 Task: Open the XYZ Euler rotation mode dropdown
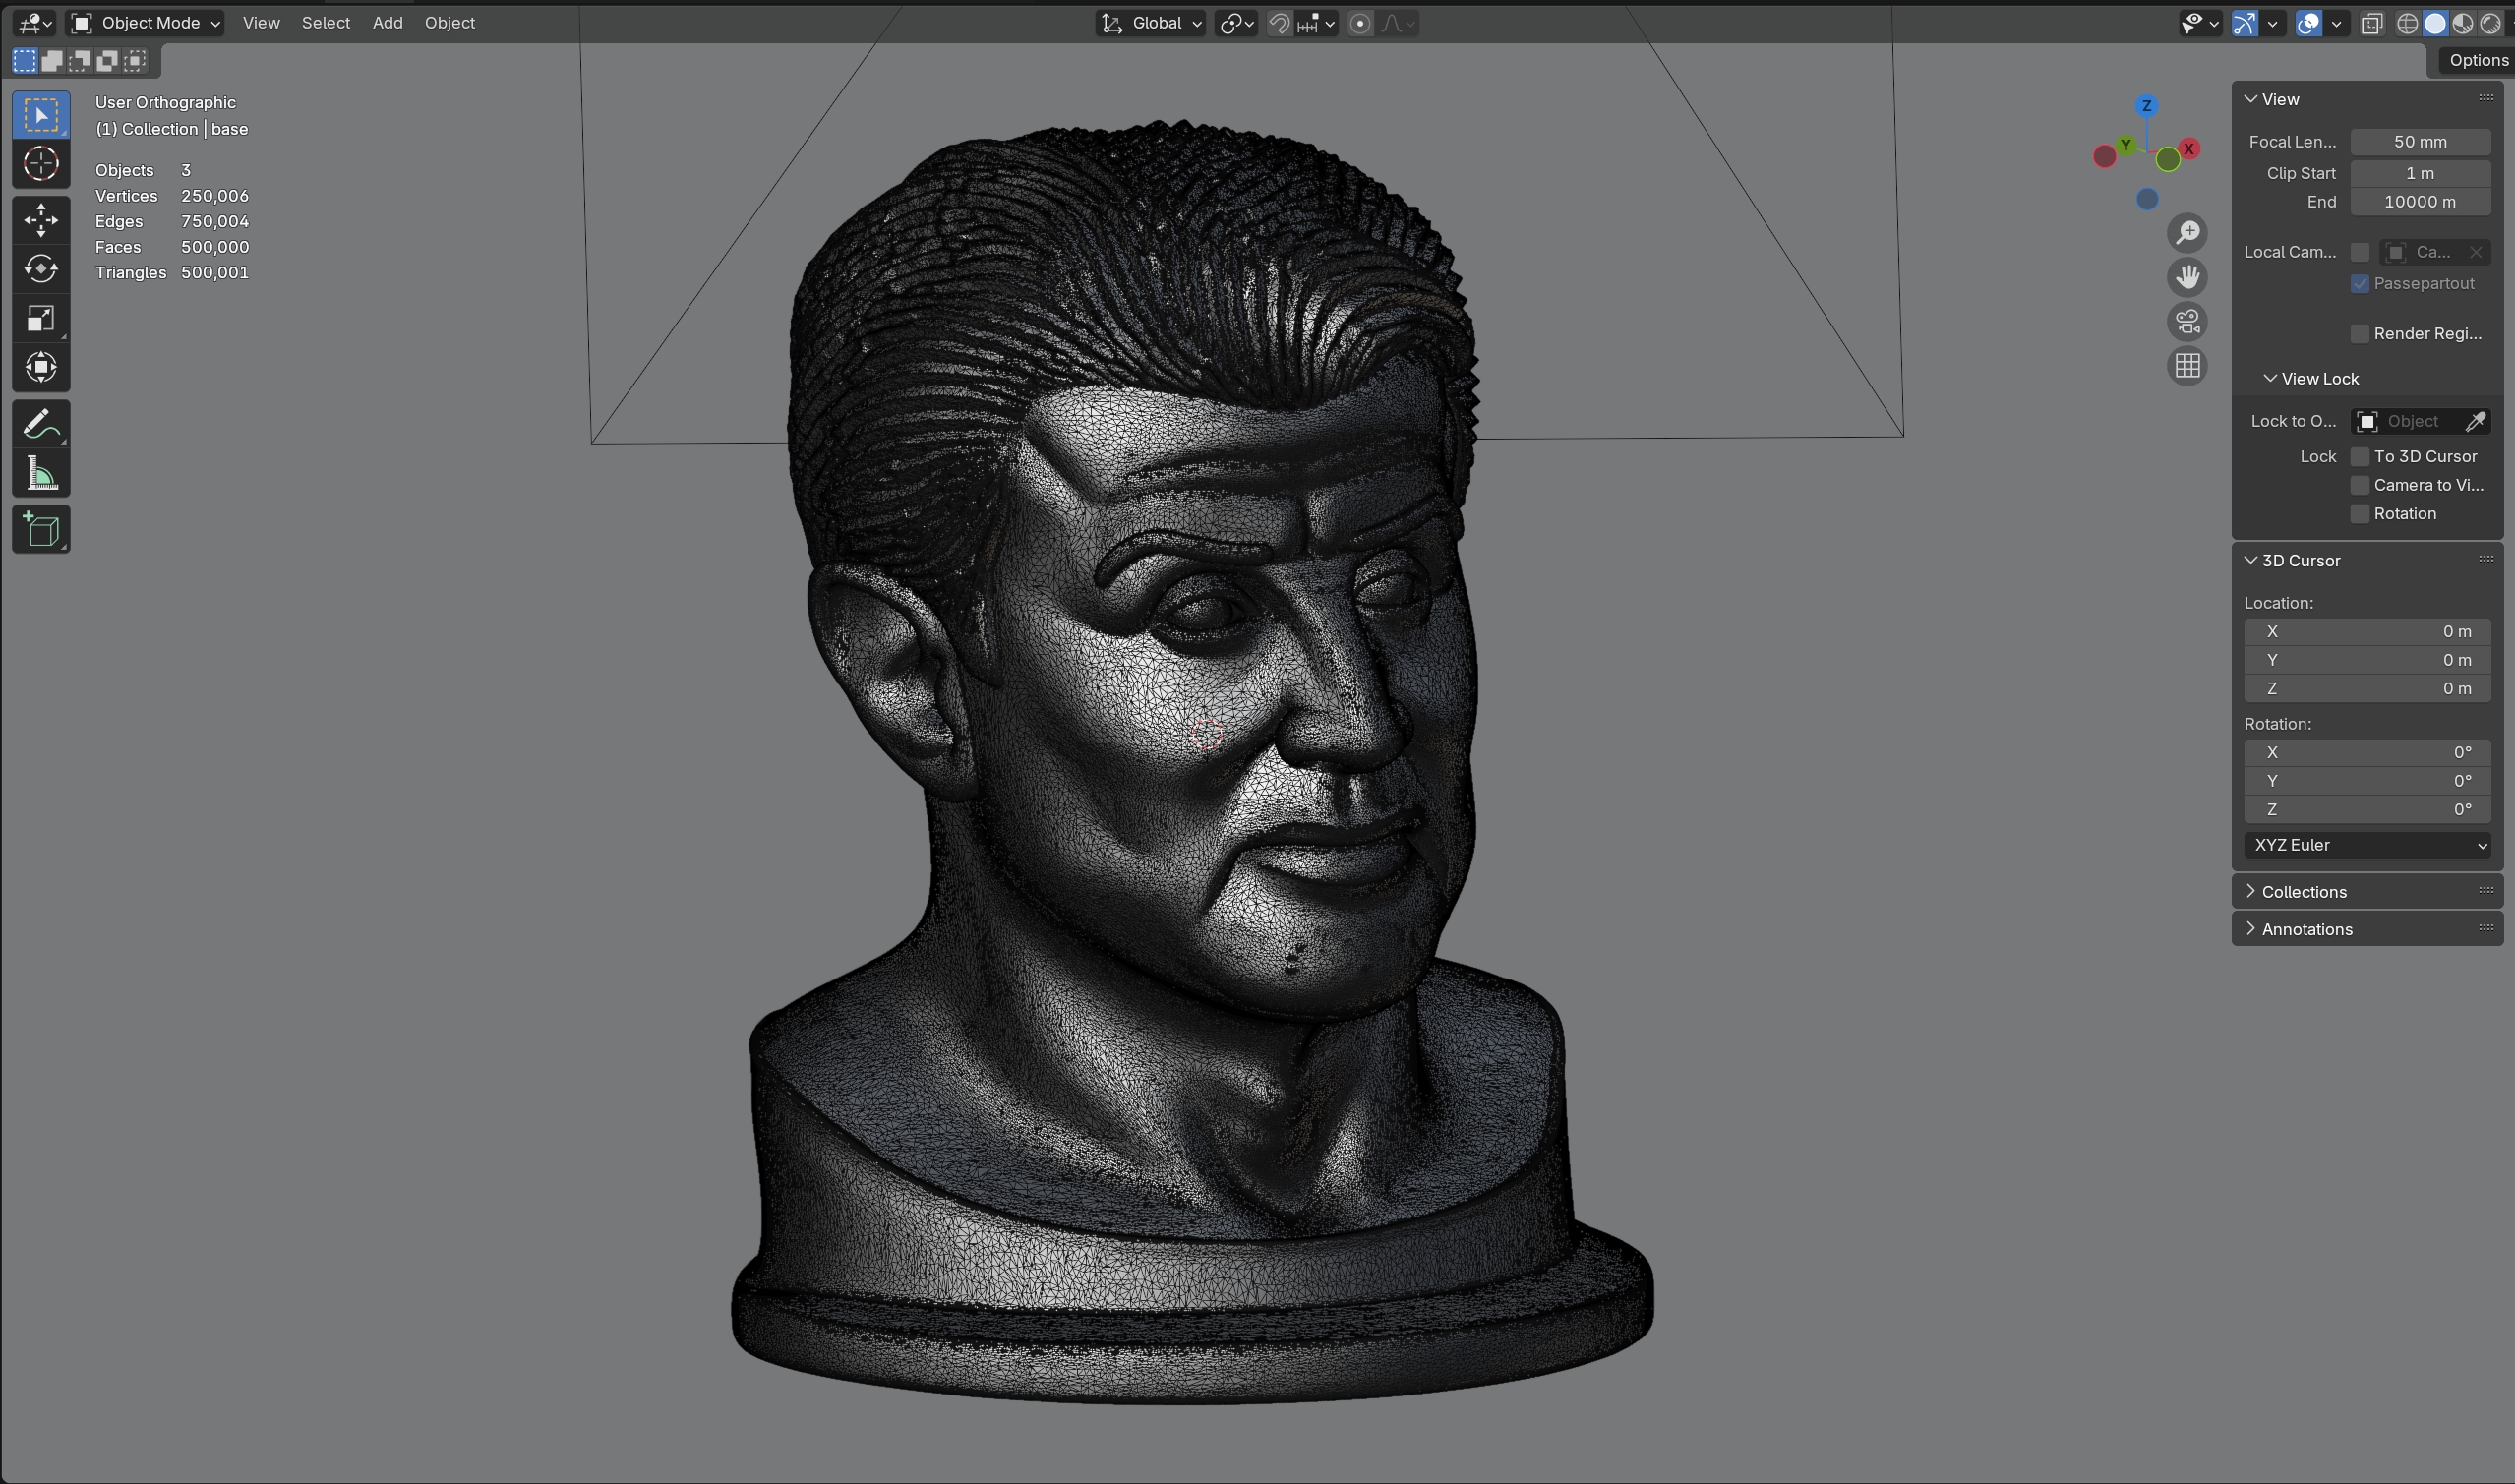2366,845
